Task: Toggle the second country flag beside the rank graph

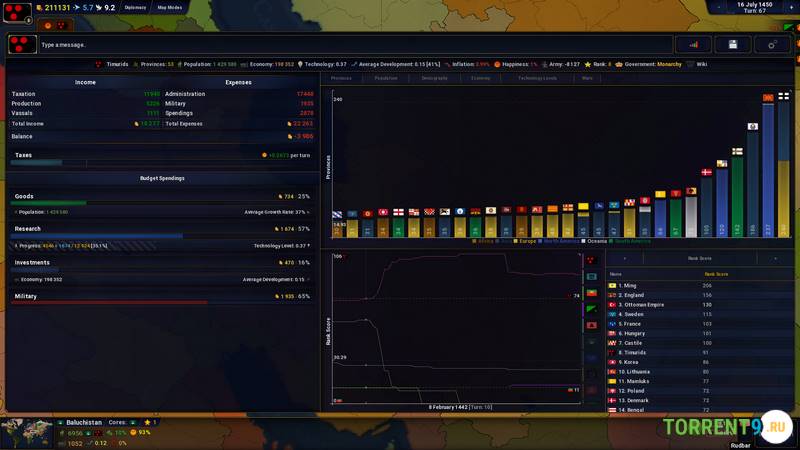Action: tap(591, 293)
